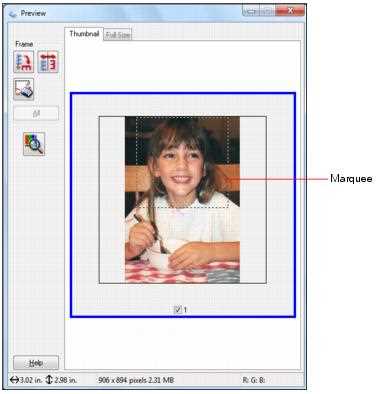The height and width of the screenshot is (394, 376).
Task: Click the Help button
Action: 36,363
